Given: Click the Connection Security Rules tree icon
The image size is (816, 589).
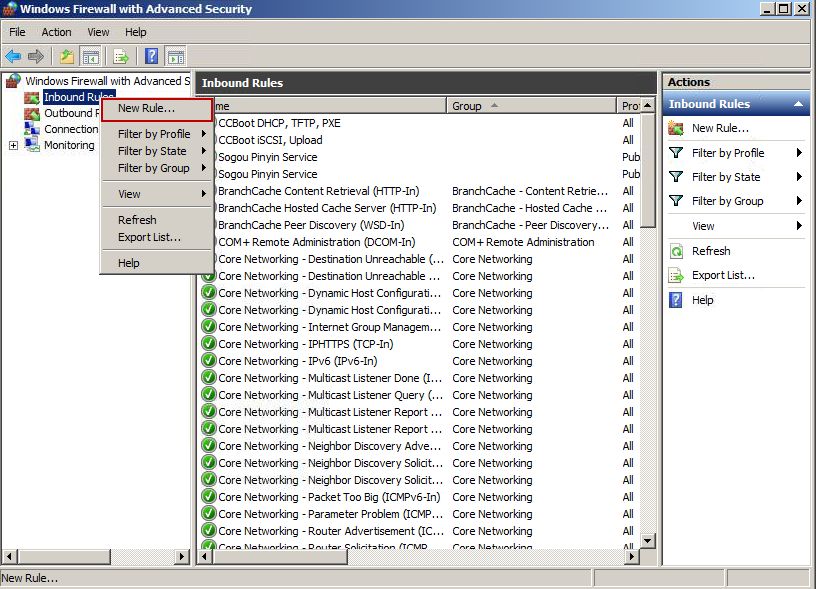Looking at the screenshot, I should [x=32, y=129].
